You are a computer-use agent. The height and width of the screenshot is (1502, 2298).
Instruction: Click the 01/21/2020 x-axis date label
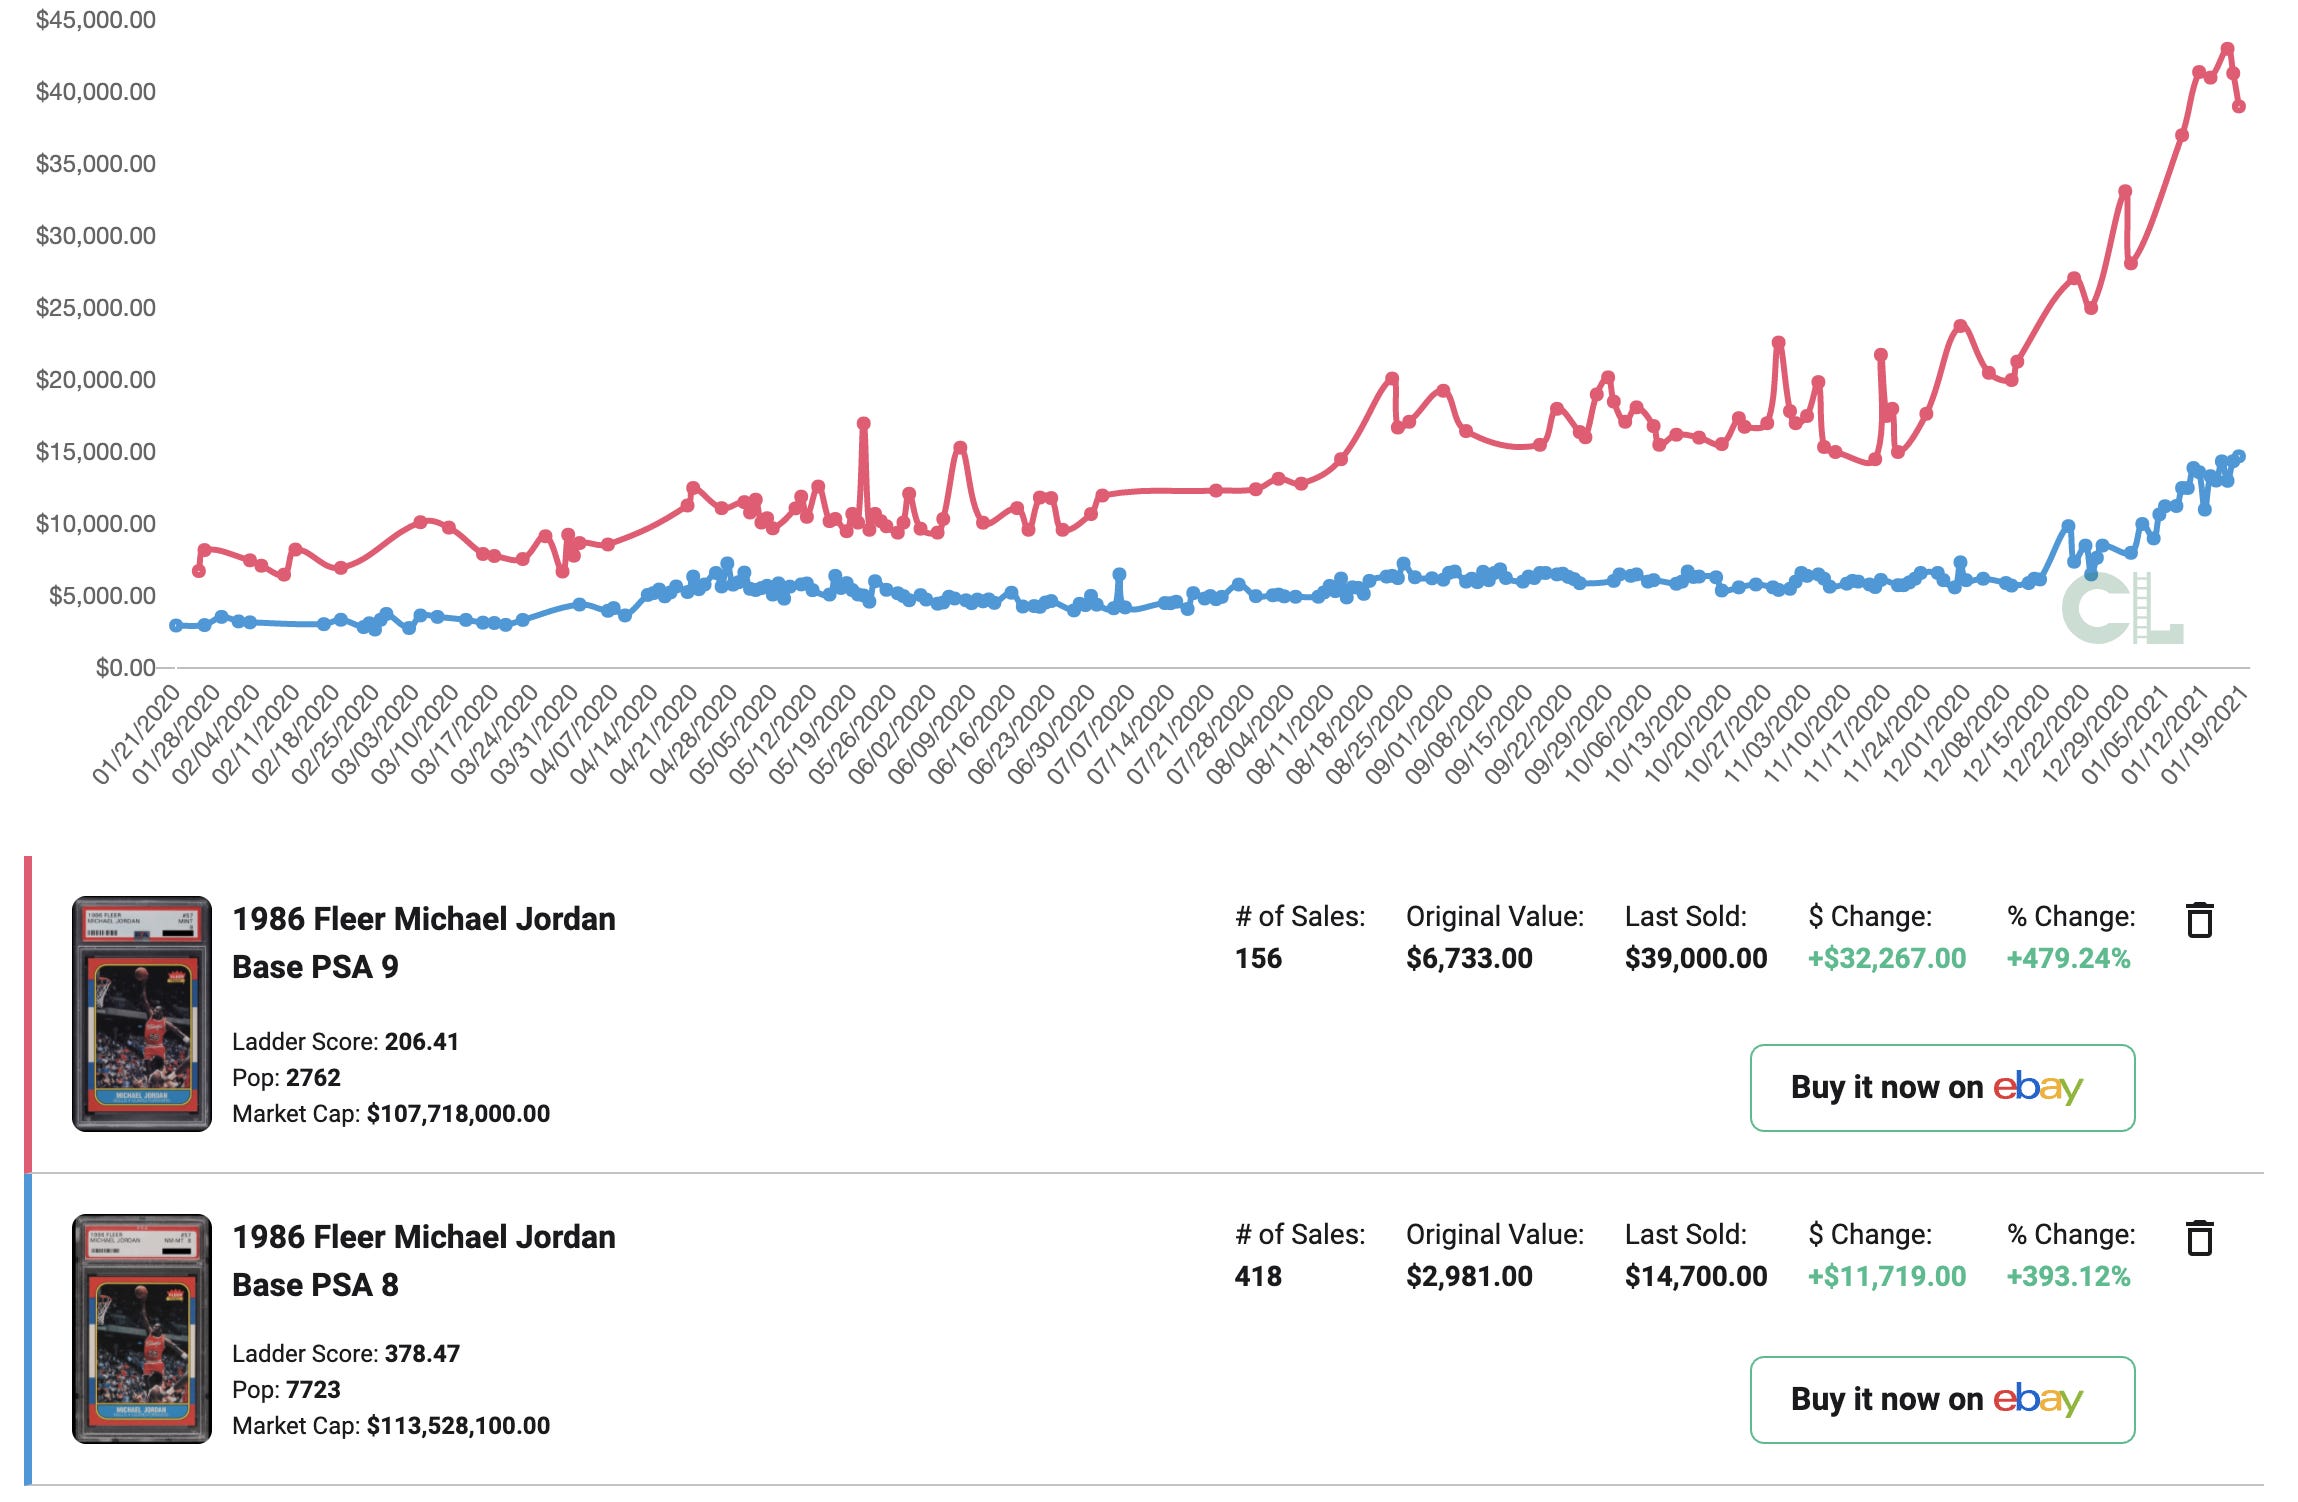[136, 735]
